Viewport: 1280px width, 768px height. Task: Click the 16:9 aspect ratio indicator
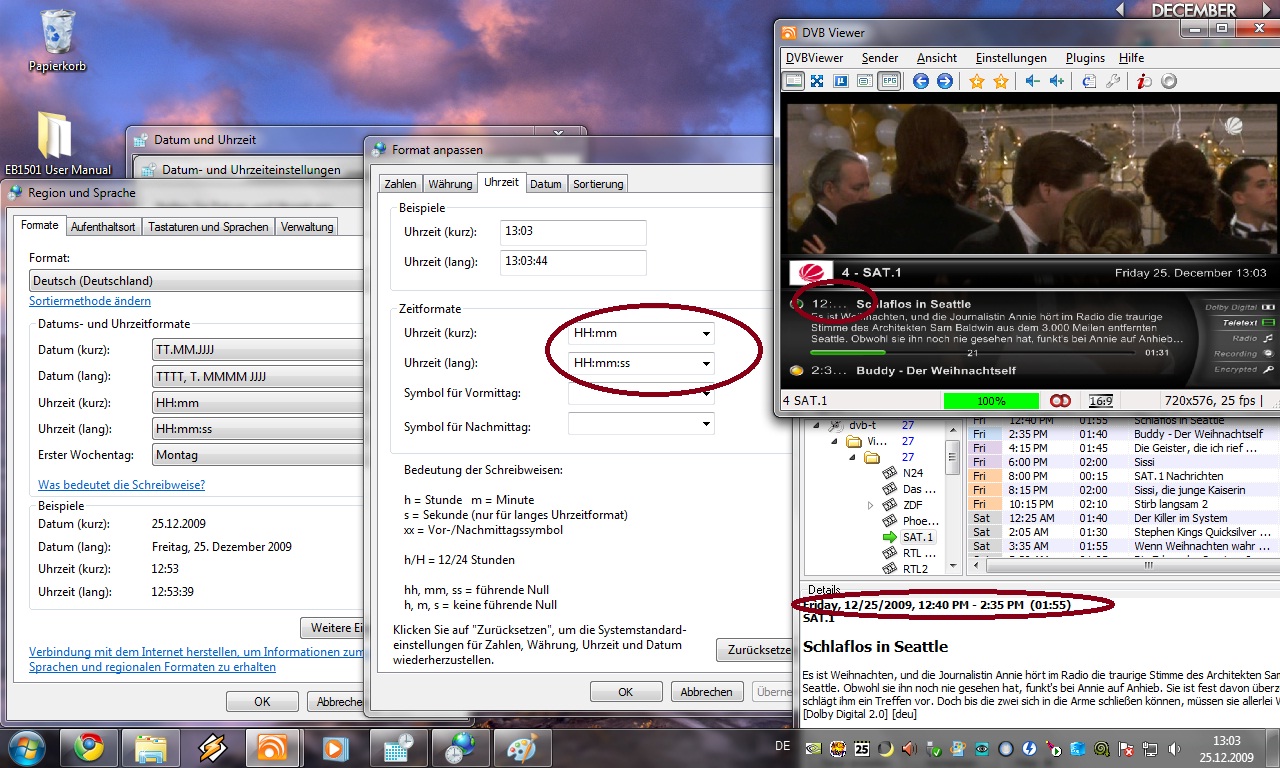point(1100,401)
